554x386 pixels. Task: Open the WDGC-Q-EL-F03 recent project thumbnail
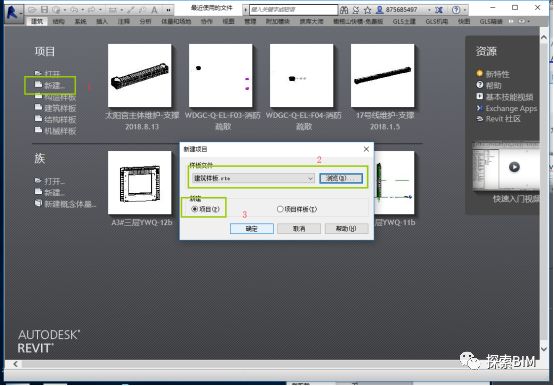click(x=221, y=76)
